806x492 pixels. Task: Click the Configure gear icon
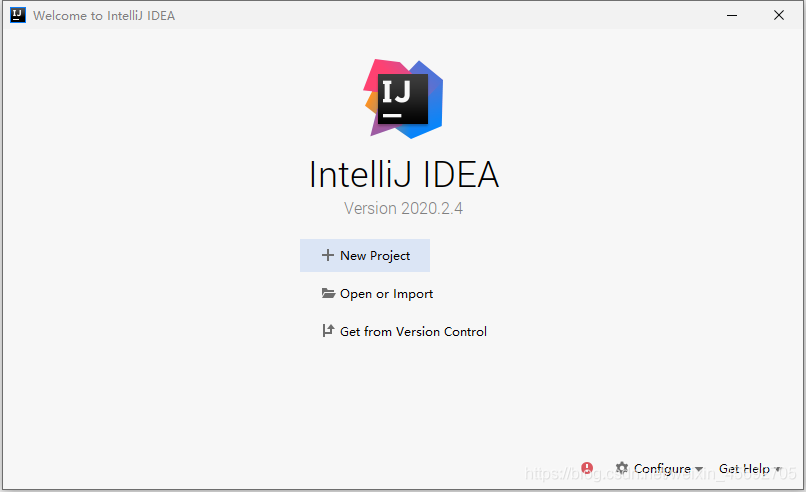[x=622, y=468]
